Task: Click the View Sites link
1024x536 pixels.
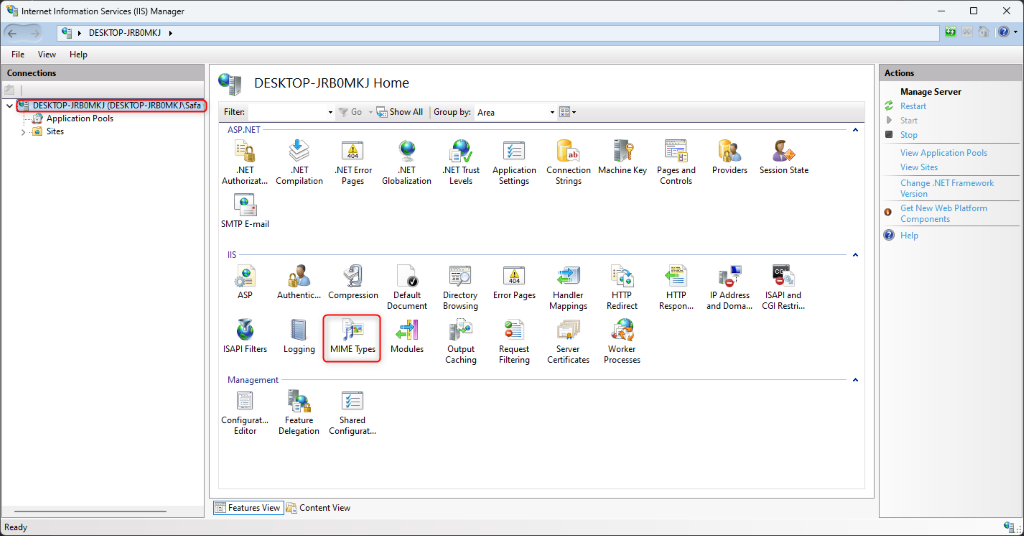Action: tap(919, 167)
